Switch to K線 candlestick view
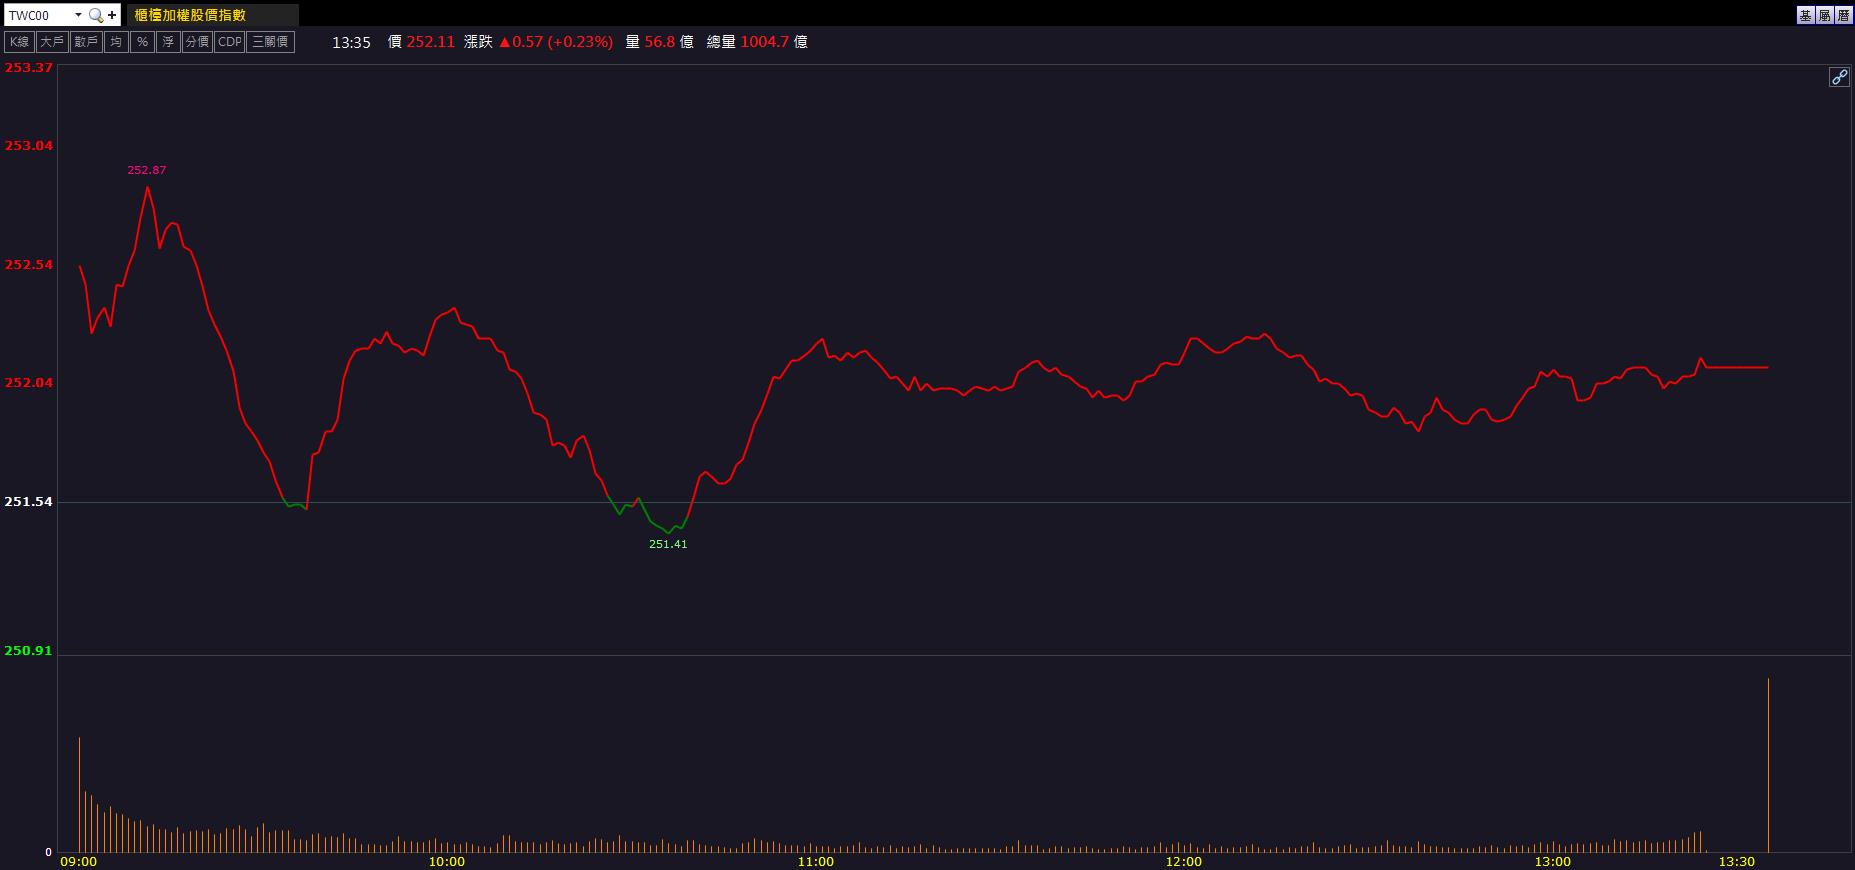Viewport: 1855px width, 870px height. (19, 42)
